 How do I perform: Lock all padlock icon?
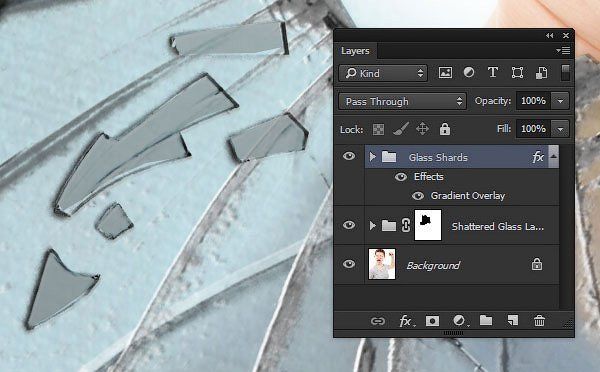(445, 129)
